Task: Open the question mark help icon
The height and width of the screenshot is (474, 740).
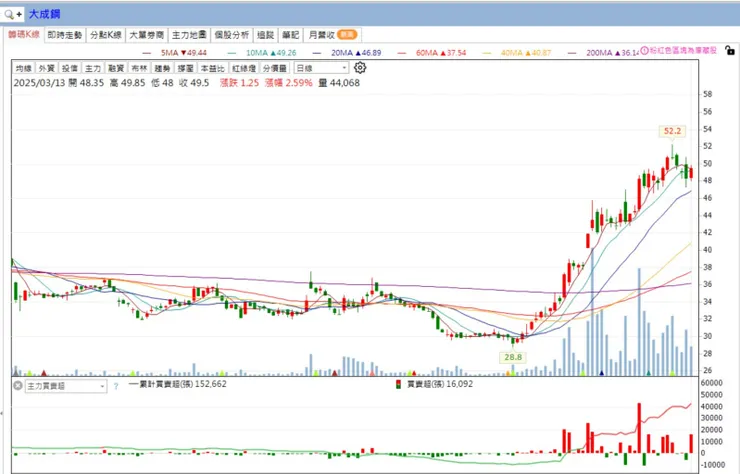Action: pos(116,386)
